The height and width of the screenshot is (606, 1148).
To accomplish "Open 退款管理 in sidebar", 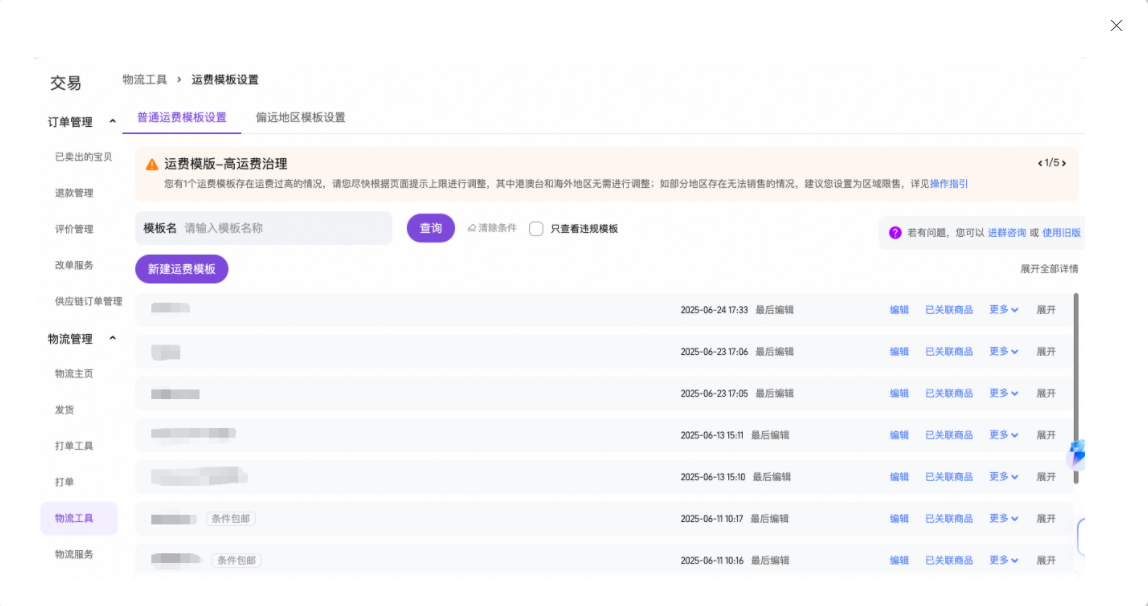I will [x=74, y=193].
